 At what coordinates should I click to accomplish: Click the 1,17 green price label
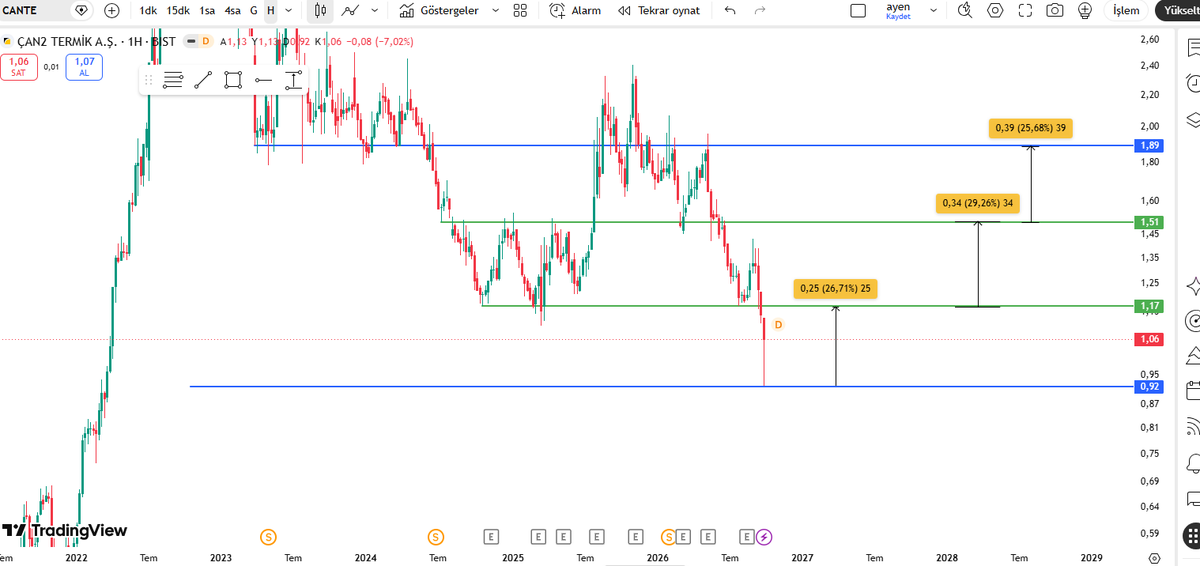point(1149,305)
